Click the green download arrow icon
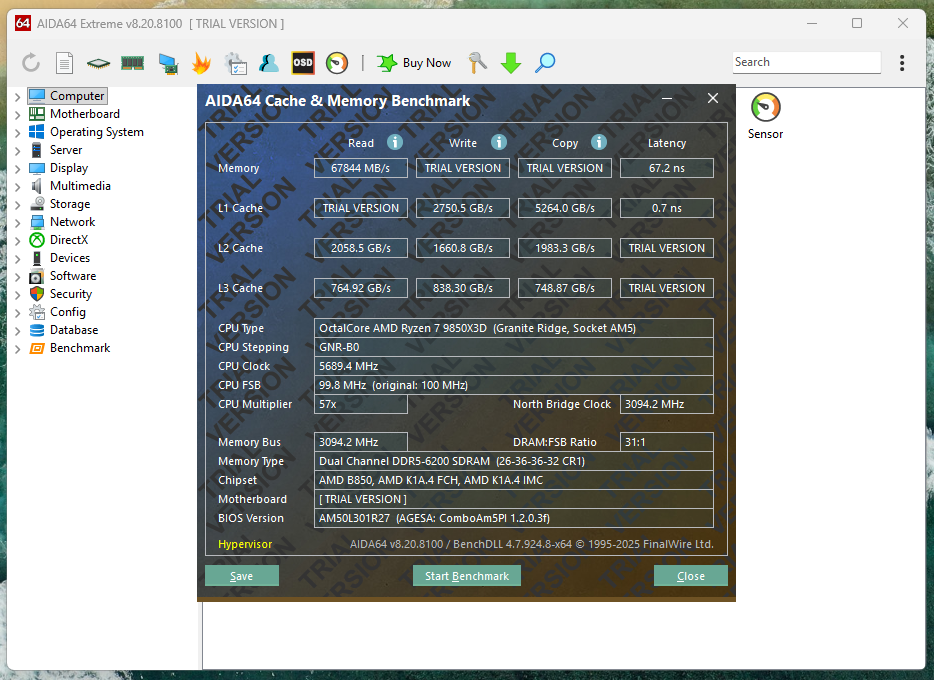Image resolution: width=934 pixels, height=680 pixels. (511, 63)
